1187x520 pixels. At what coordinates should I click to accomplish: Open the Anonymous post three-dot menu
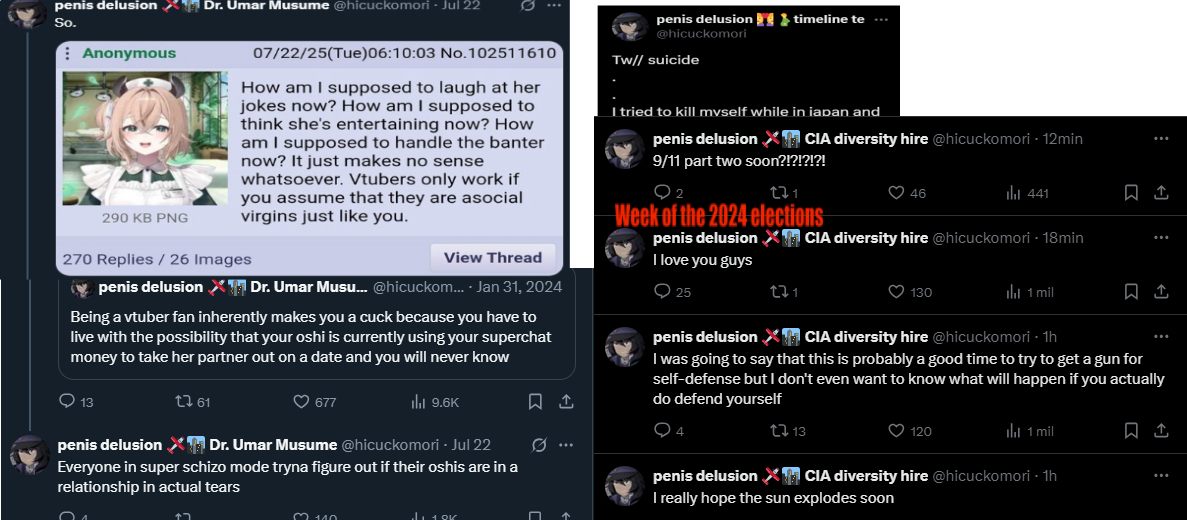(68, 53)
